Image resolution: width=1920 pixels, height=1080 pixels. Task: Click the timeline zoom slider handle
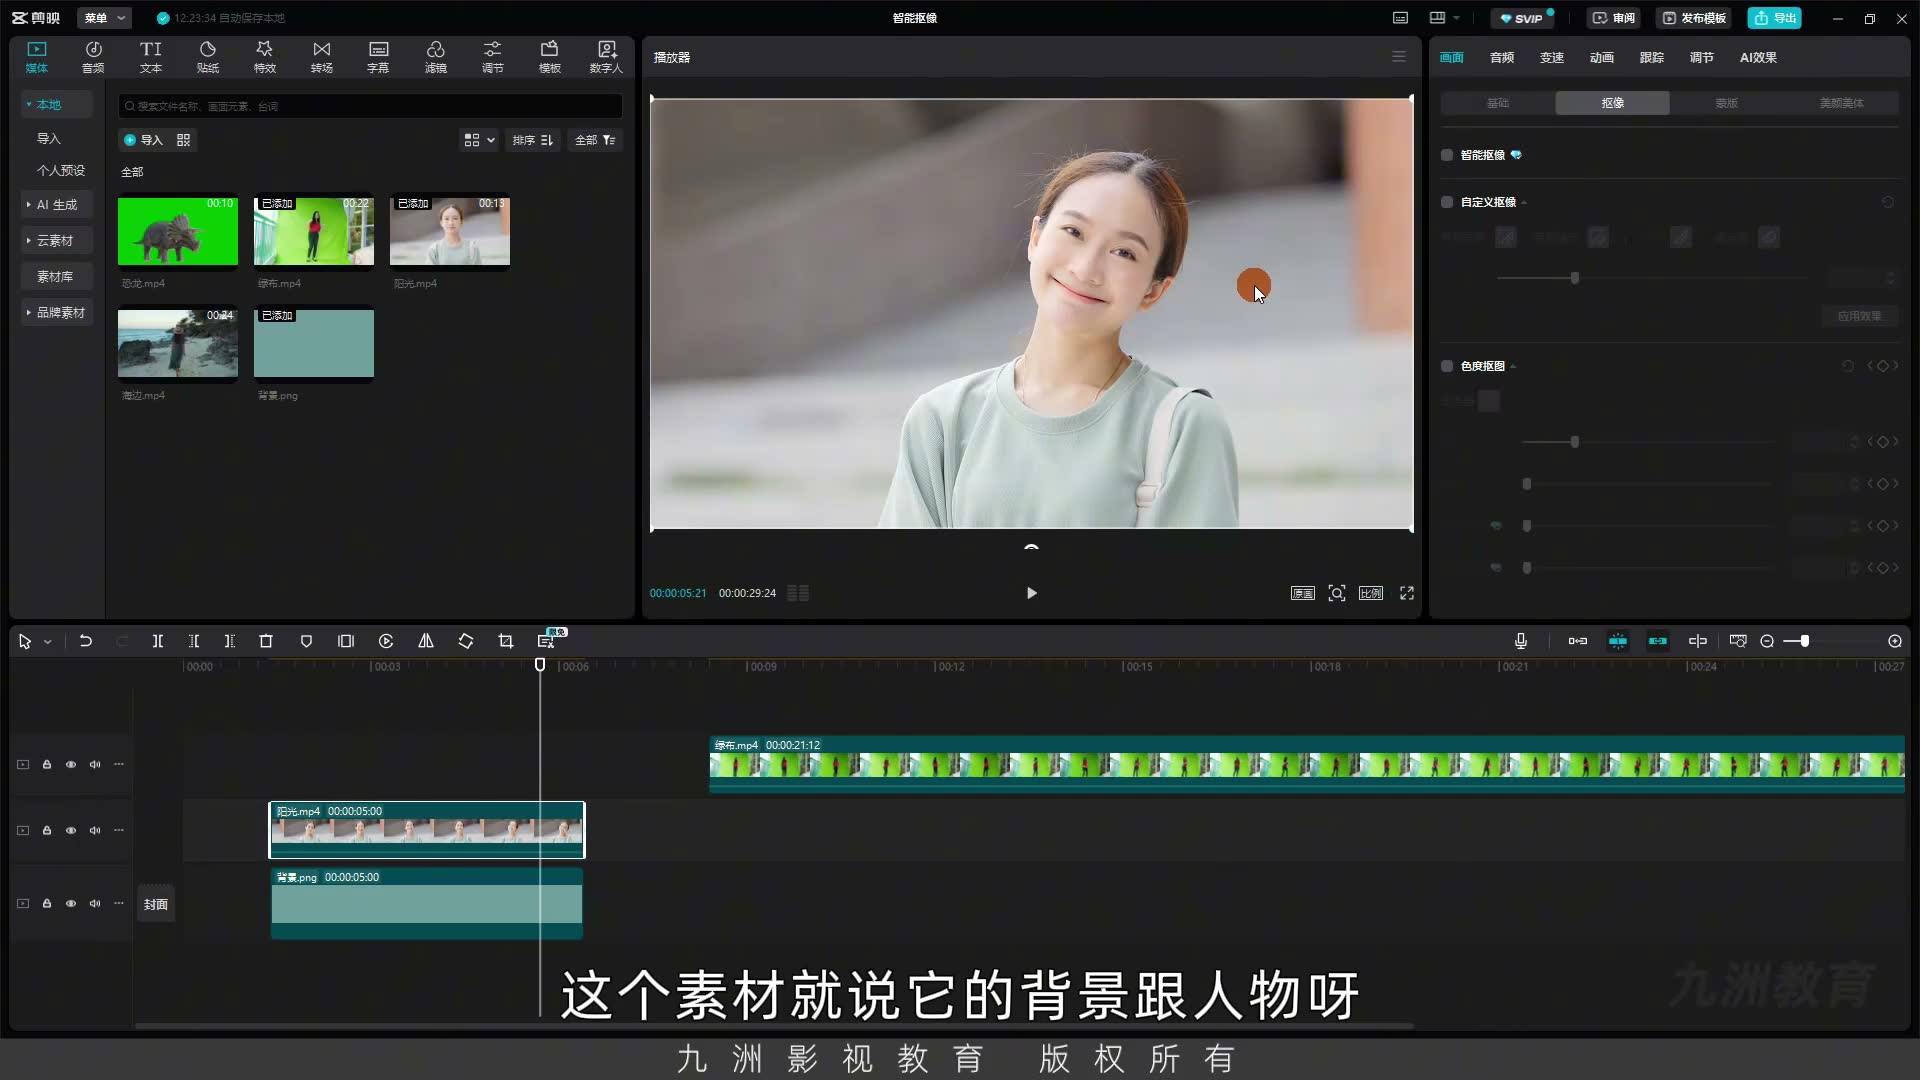click(x=1804, y=641)
